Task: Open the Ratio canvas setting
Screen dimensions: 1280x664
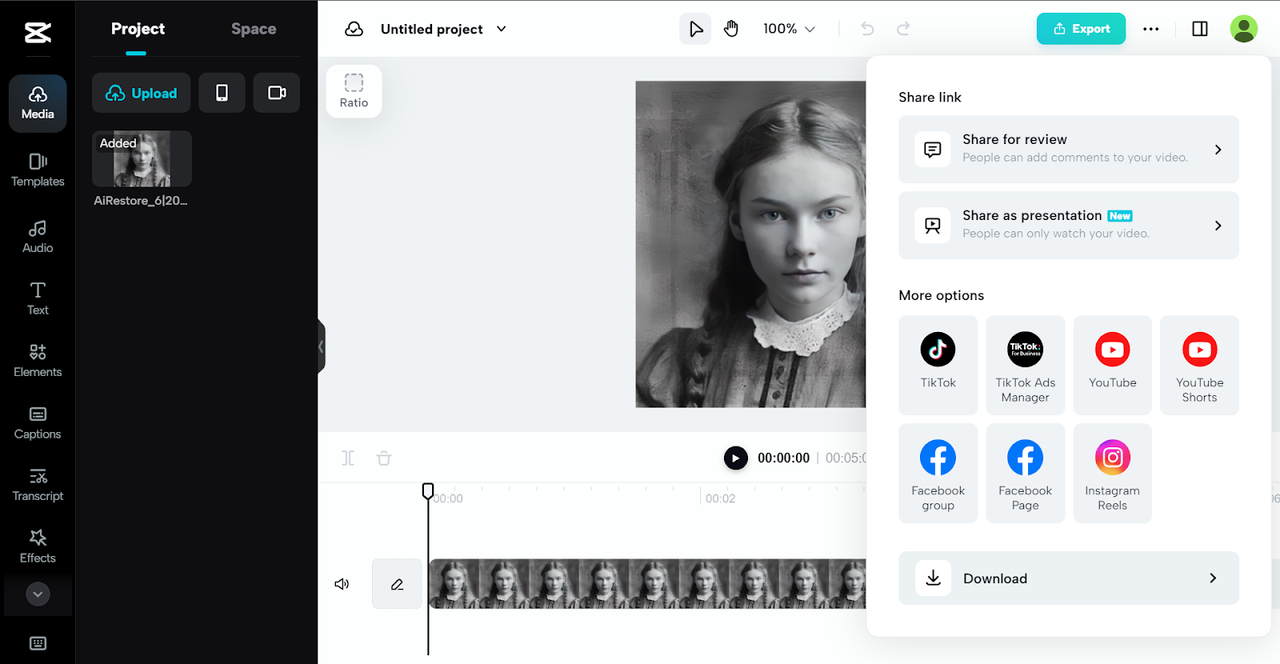Action: (354, 91)
